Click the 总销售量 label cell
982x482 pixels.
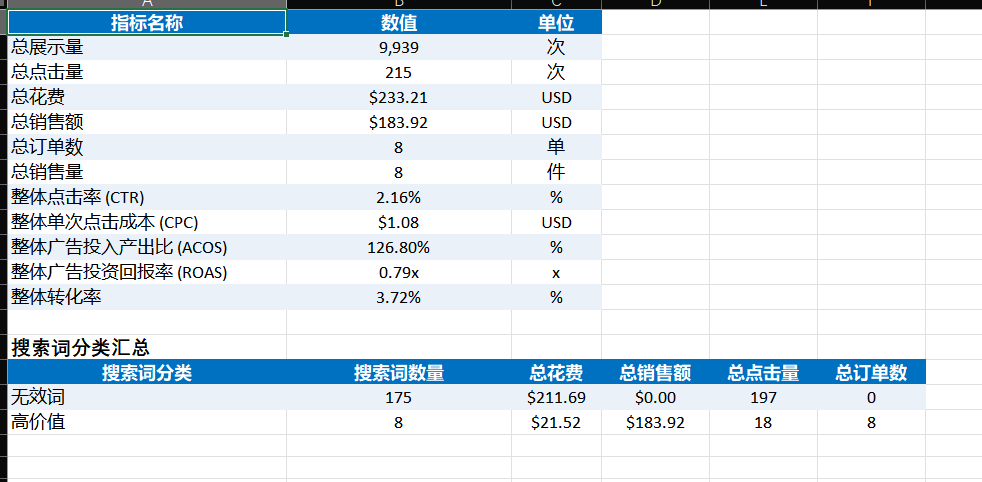click(147, 173)
